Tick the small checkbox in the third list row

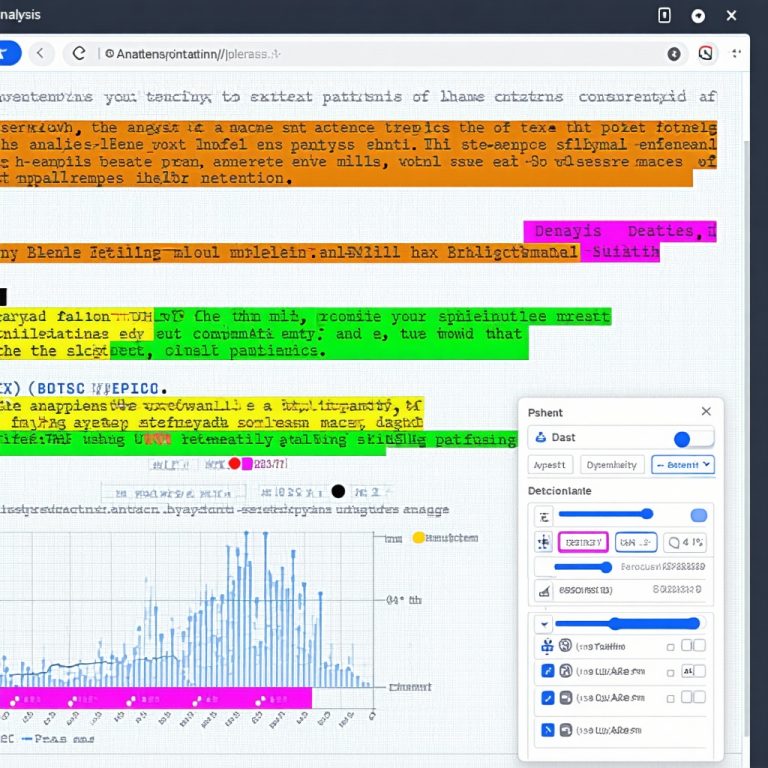click(x=671, y=698)
